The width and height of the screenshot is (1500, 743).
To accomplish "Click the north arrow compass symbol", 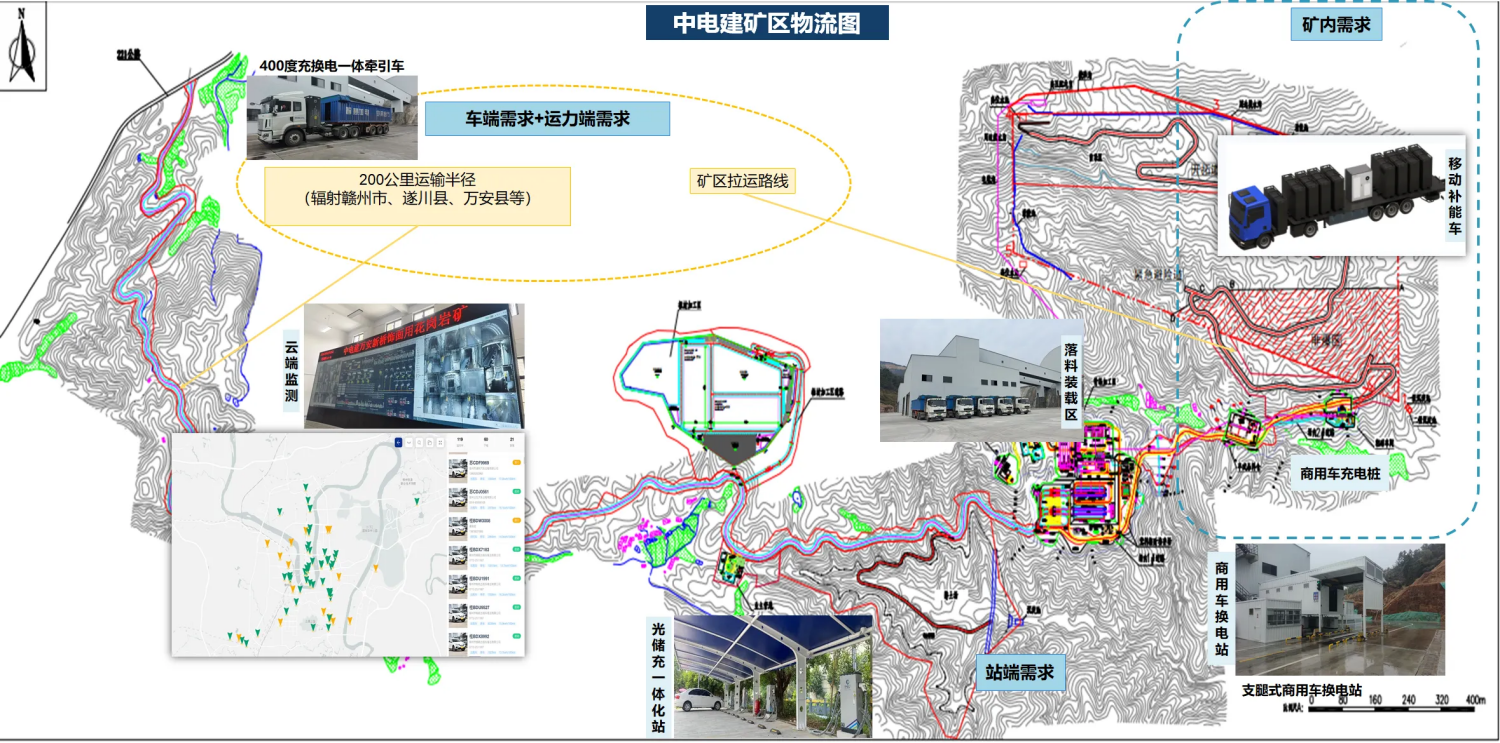I will (21, 54).
